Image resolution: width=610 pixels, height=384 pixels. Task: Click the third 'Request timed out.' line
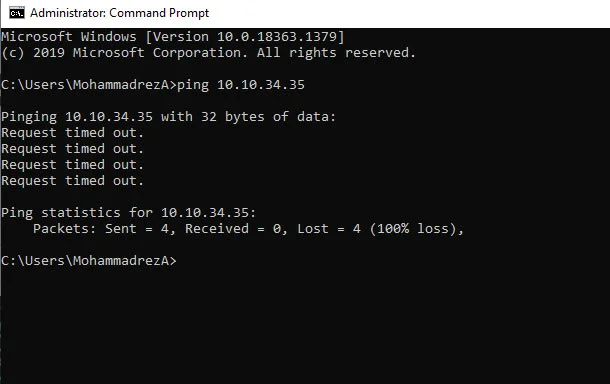tap(72, 165)
